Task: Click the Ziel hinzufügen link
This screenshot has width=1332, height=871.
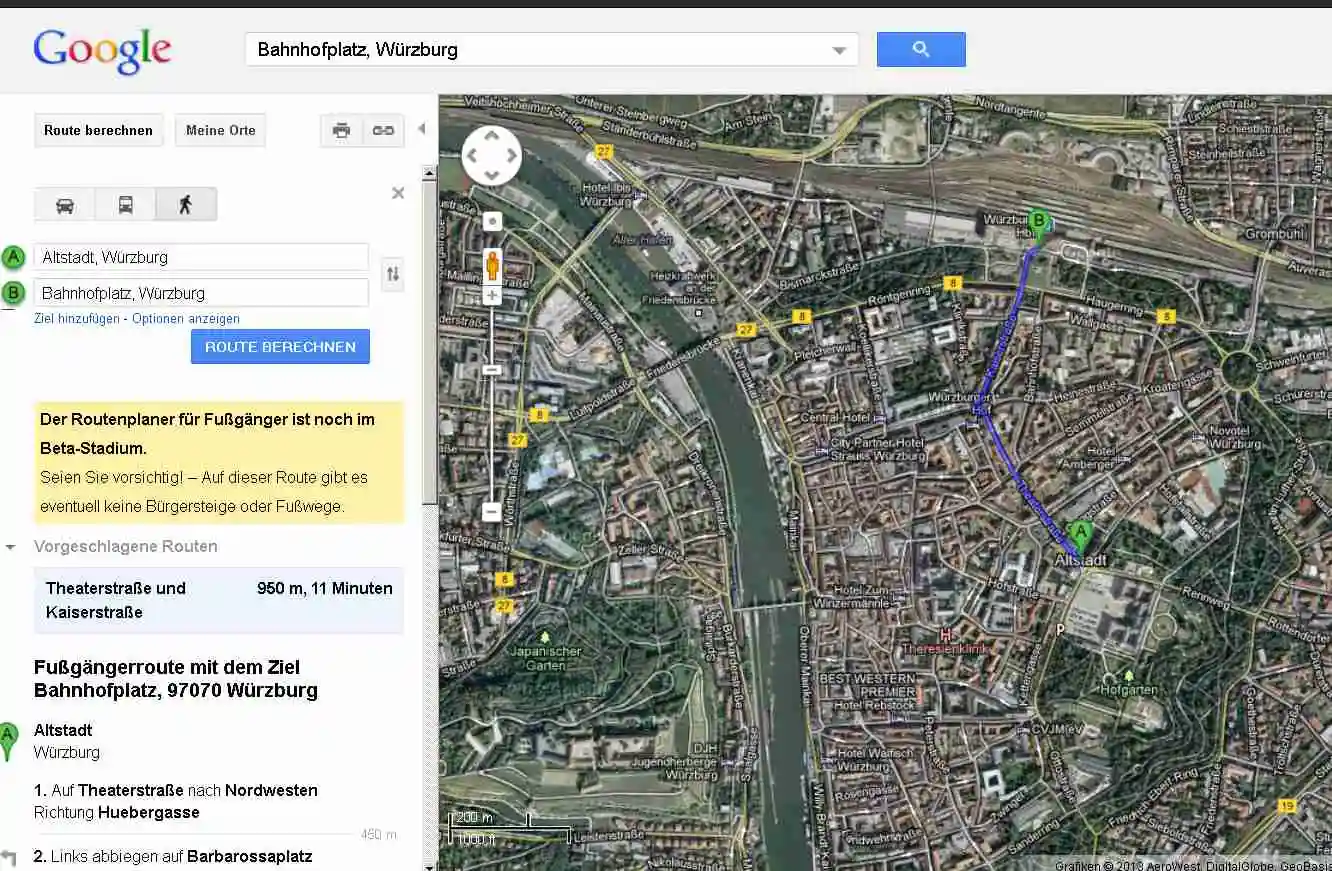Action: [76, 319]
